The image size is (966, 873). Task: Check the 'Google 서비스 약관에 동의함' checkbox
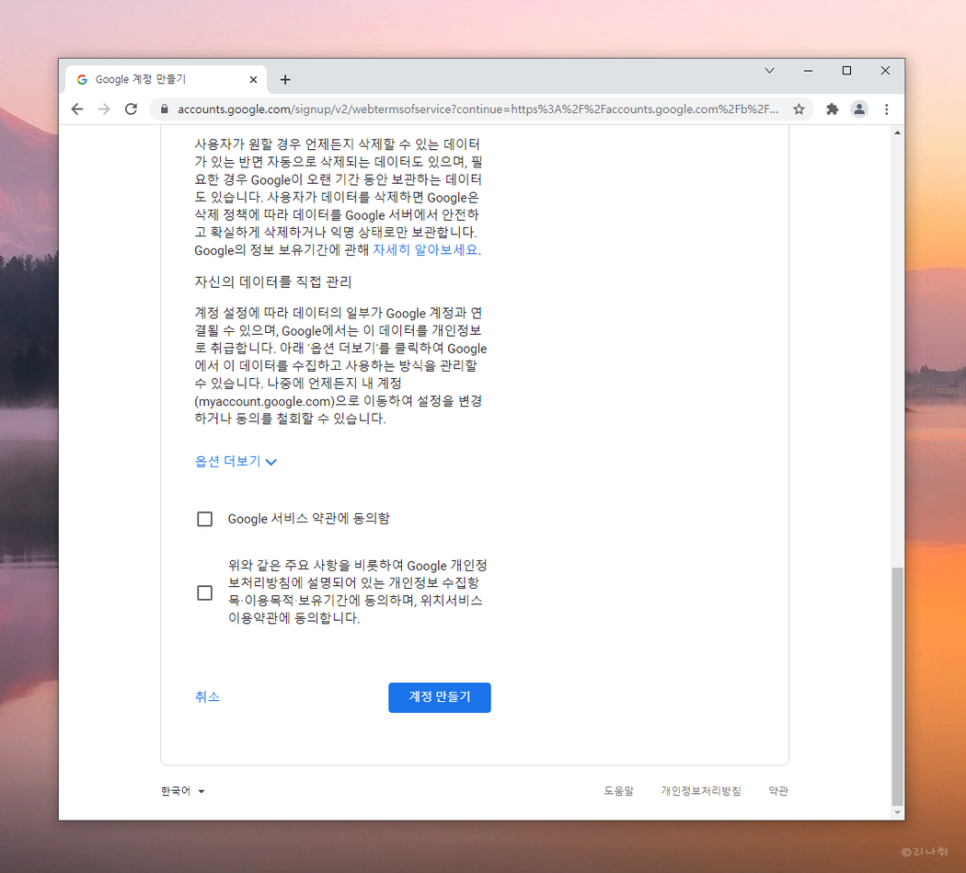click(205, 519)
